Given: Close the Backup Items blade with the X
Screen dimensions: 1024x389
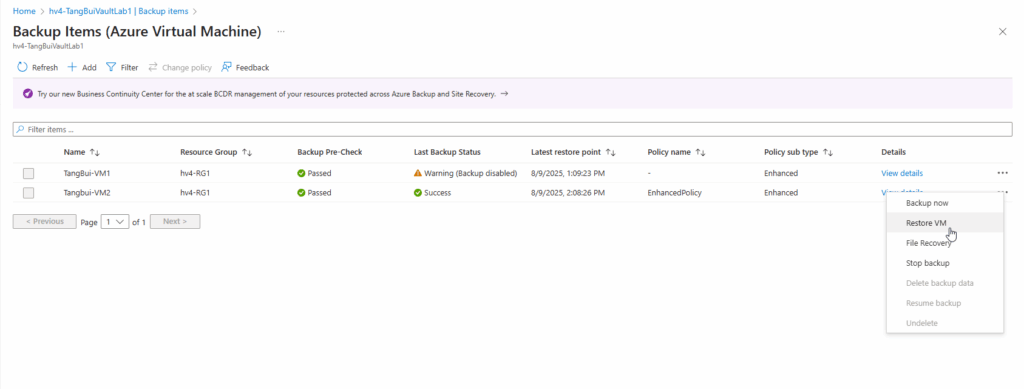Looking at the screenshot, I should (1002, 31).
